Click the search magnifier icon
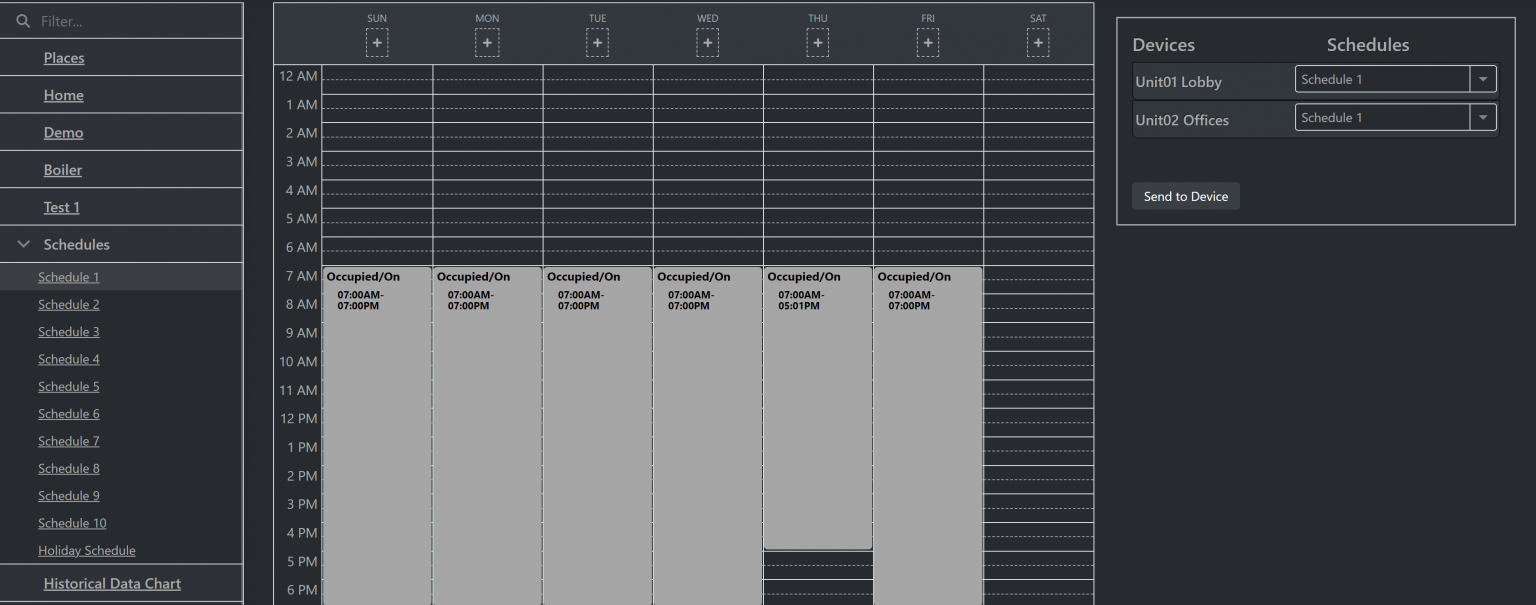 pos(22,20)
